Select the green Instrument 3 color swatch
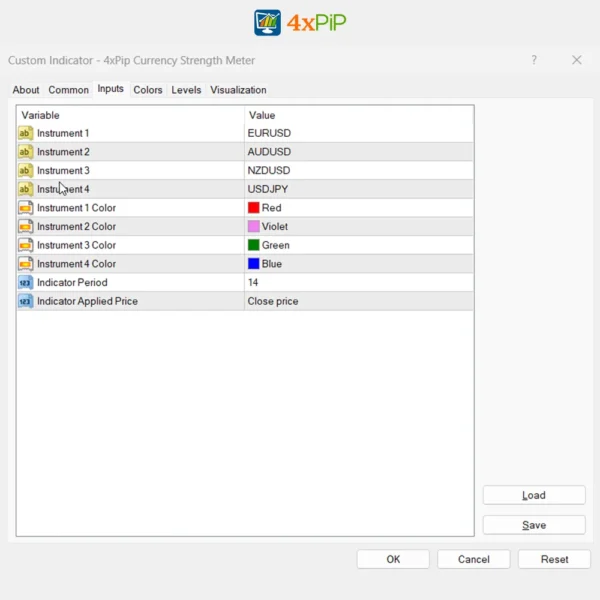This screenshot has width=600, height=600. [x=254, y=245]
